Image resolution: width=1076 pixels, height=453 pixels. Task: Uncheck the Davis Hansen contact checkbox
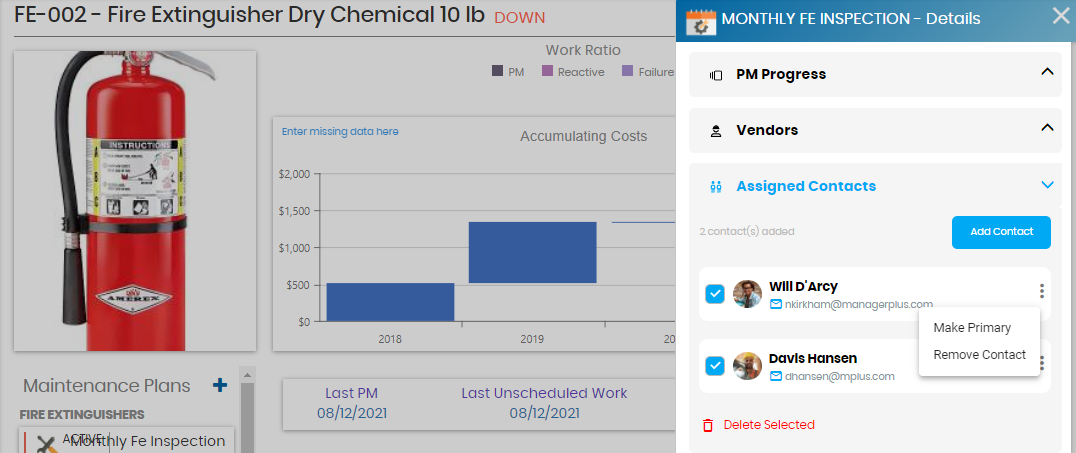point(715,366)
